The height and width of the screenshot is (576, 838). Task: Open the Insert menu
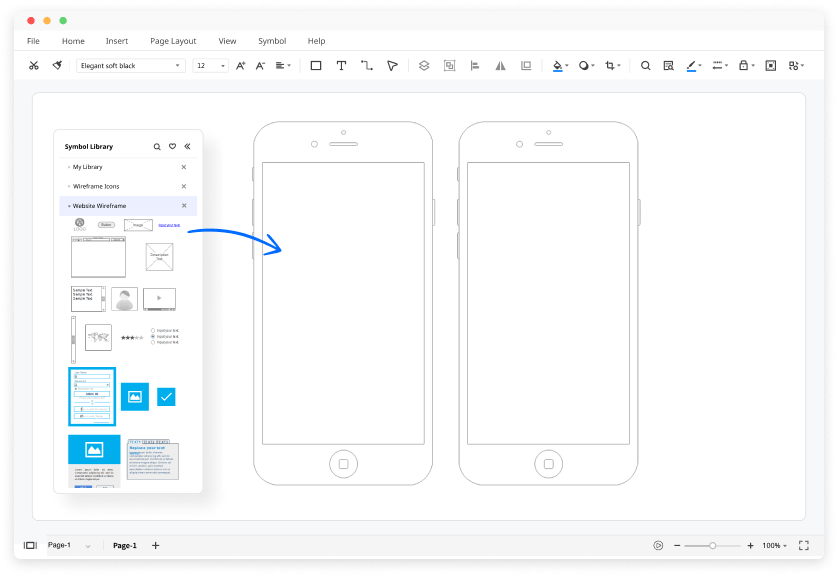coord(117,41)
